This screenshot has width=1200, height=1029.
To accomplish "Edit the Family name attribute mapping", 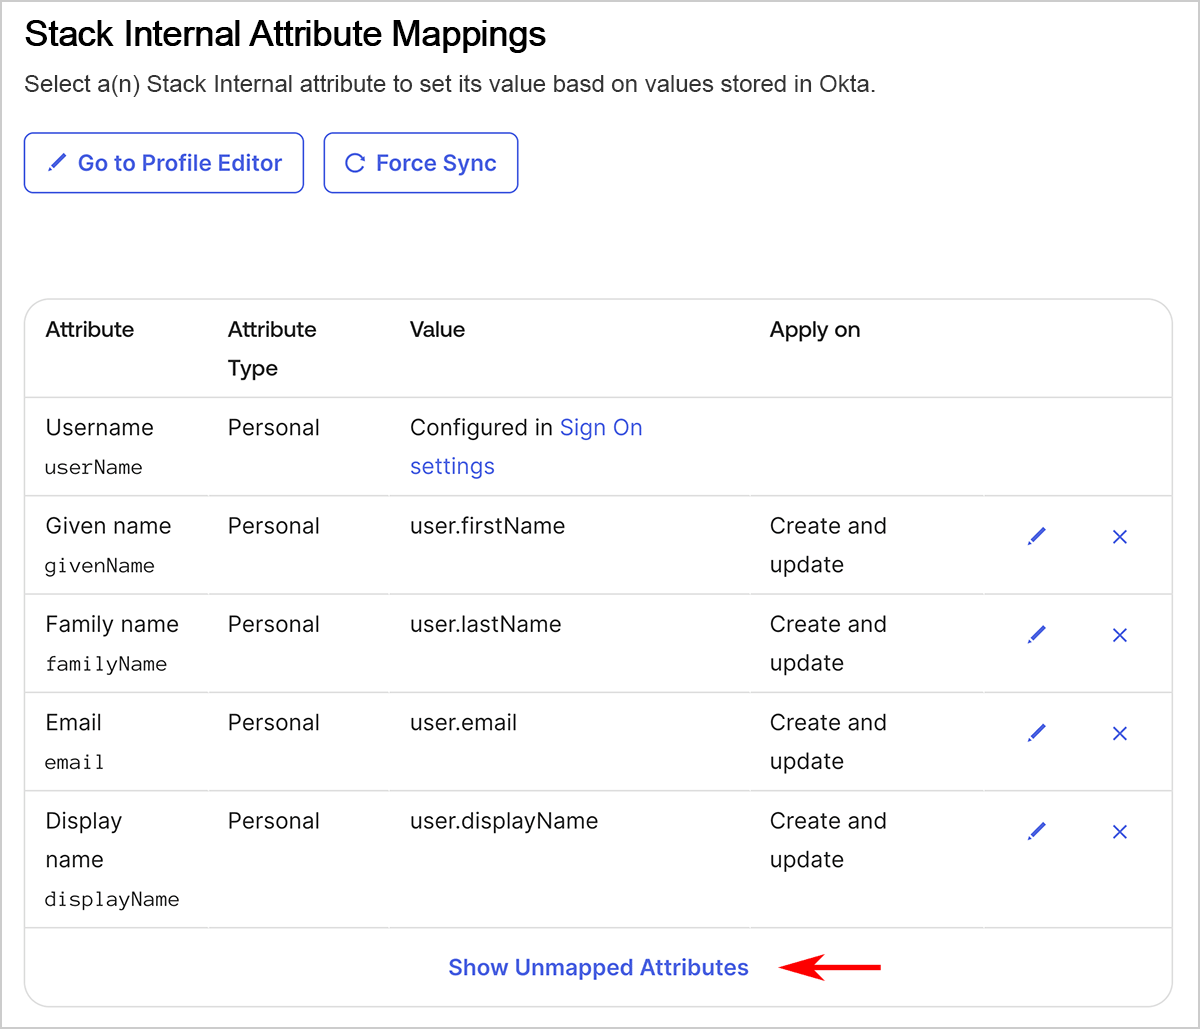I will tap(1037, 635).
